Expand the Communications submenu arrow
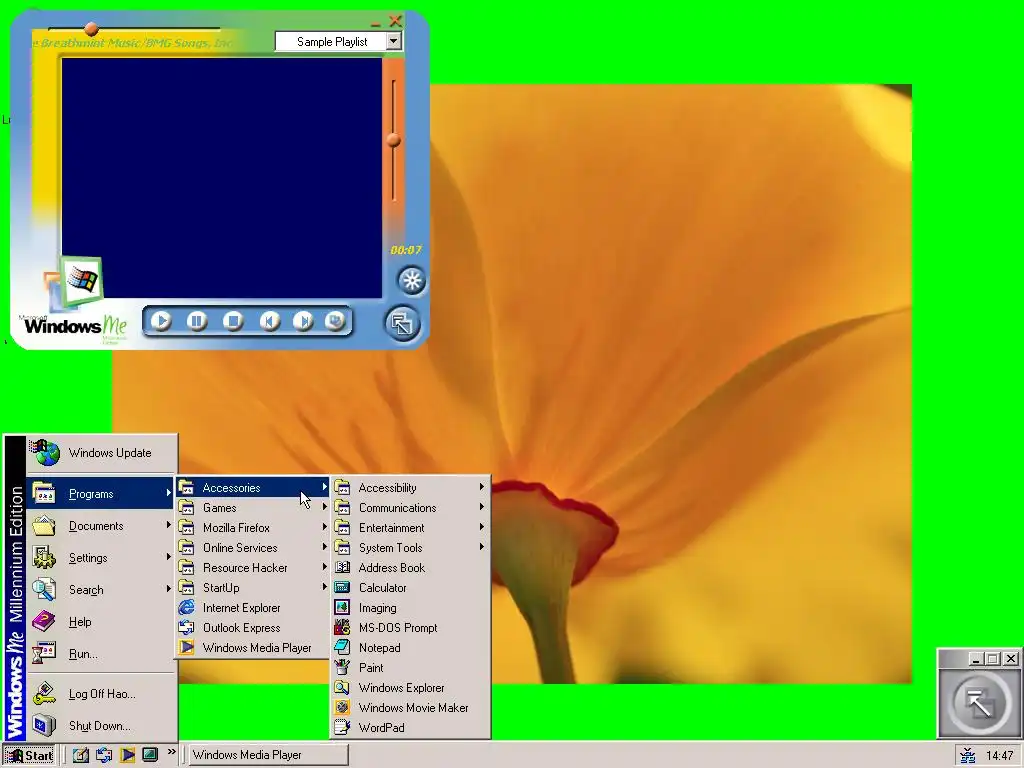 pyautogui.click(x=482, y=507)
